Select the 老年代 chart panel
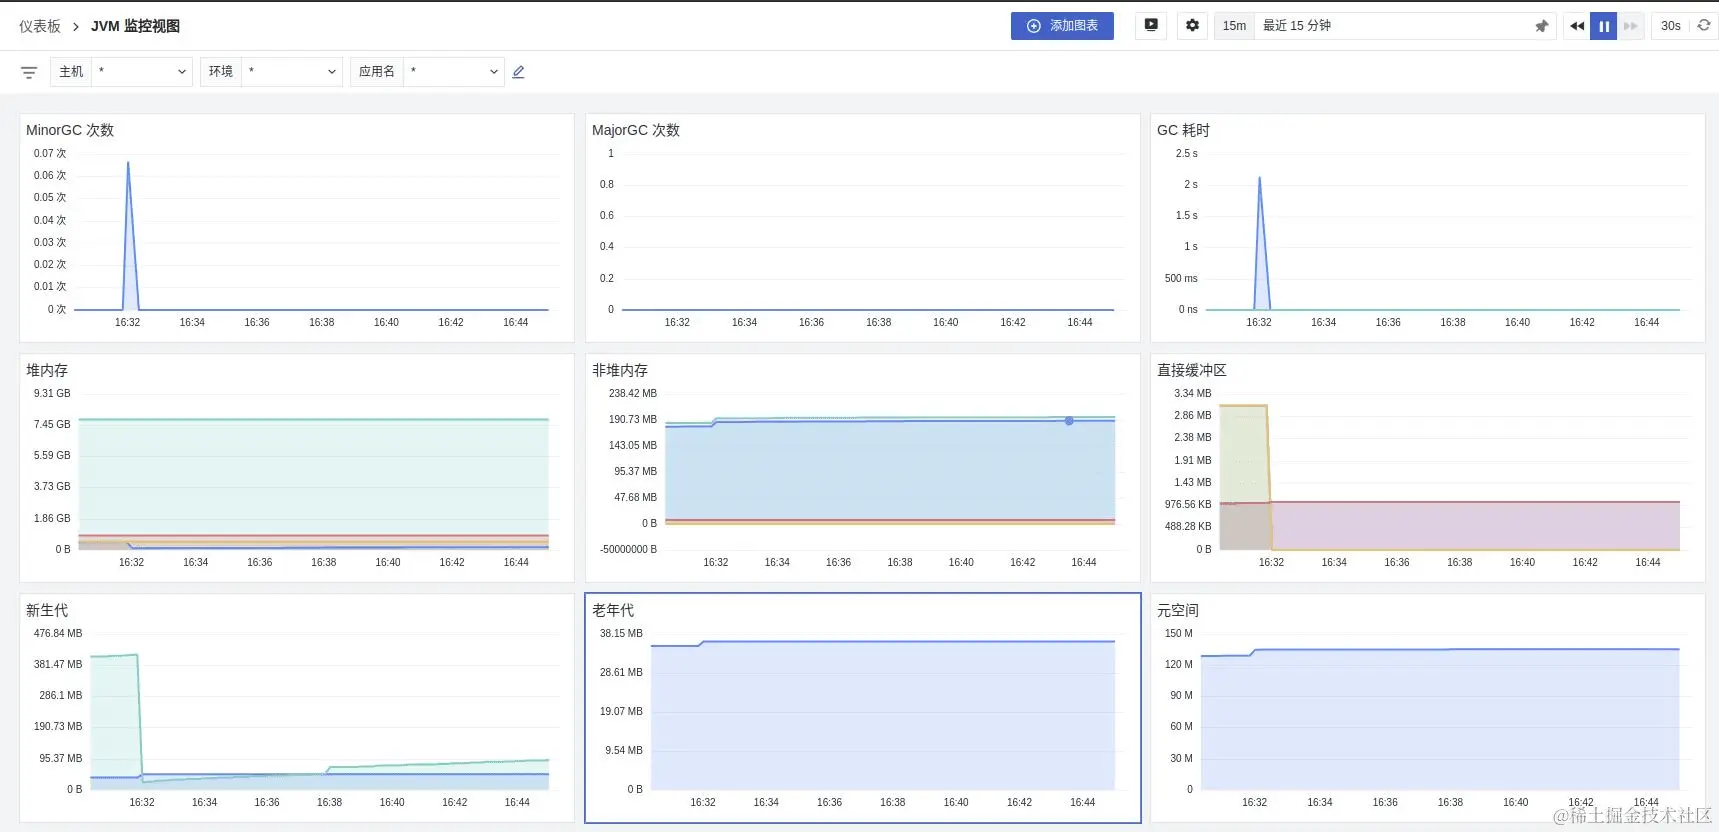This screenshot has width=1719, height=832. pos(863,708)
